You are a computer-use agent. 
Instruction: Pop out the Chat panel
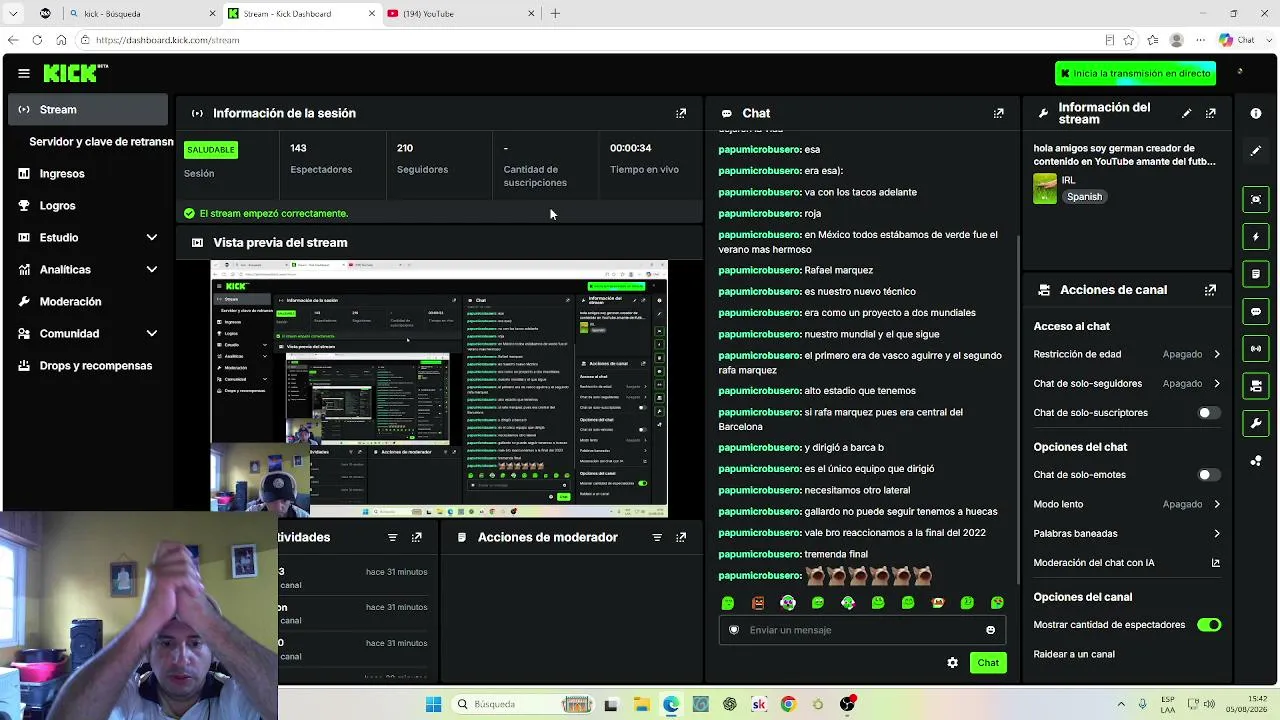click(x=998, y=113)
